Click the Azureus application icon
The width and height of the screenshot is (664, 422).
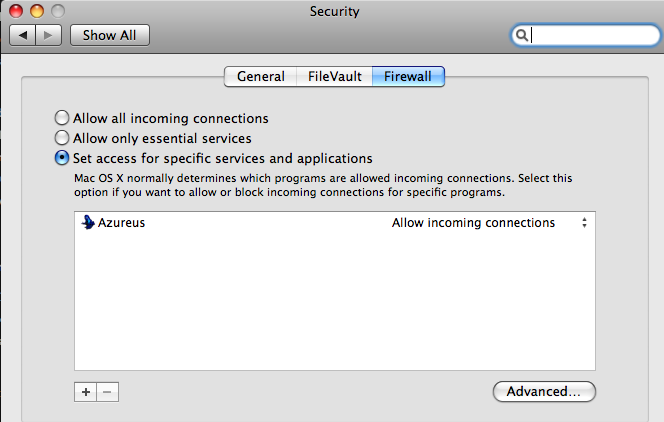88,222
